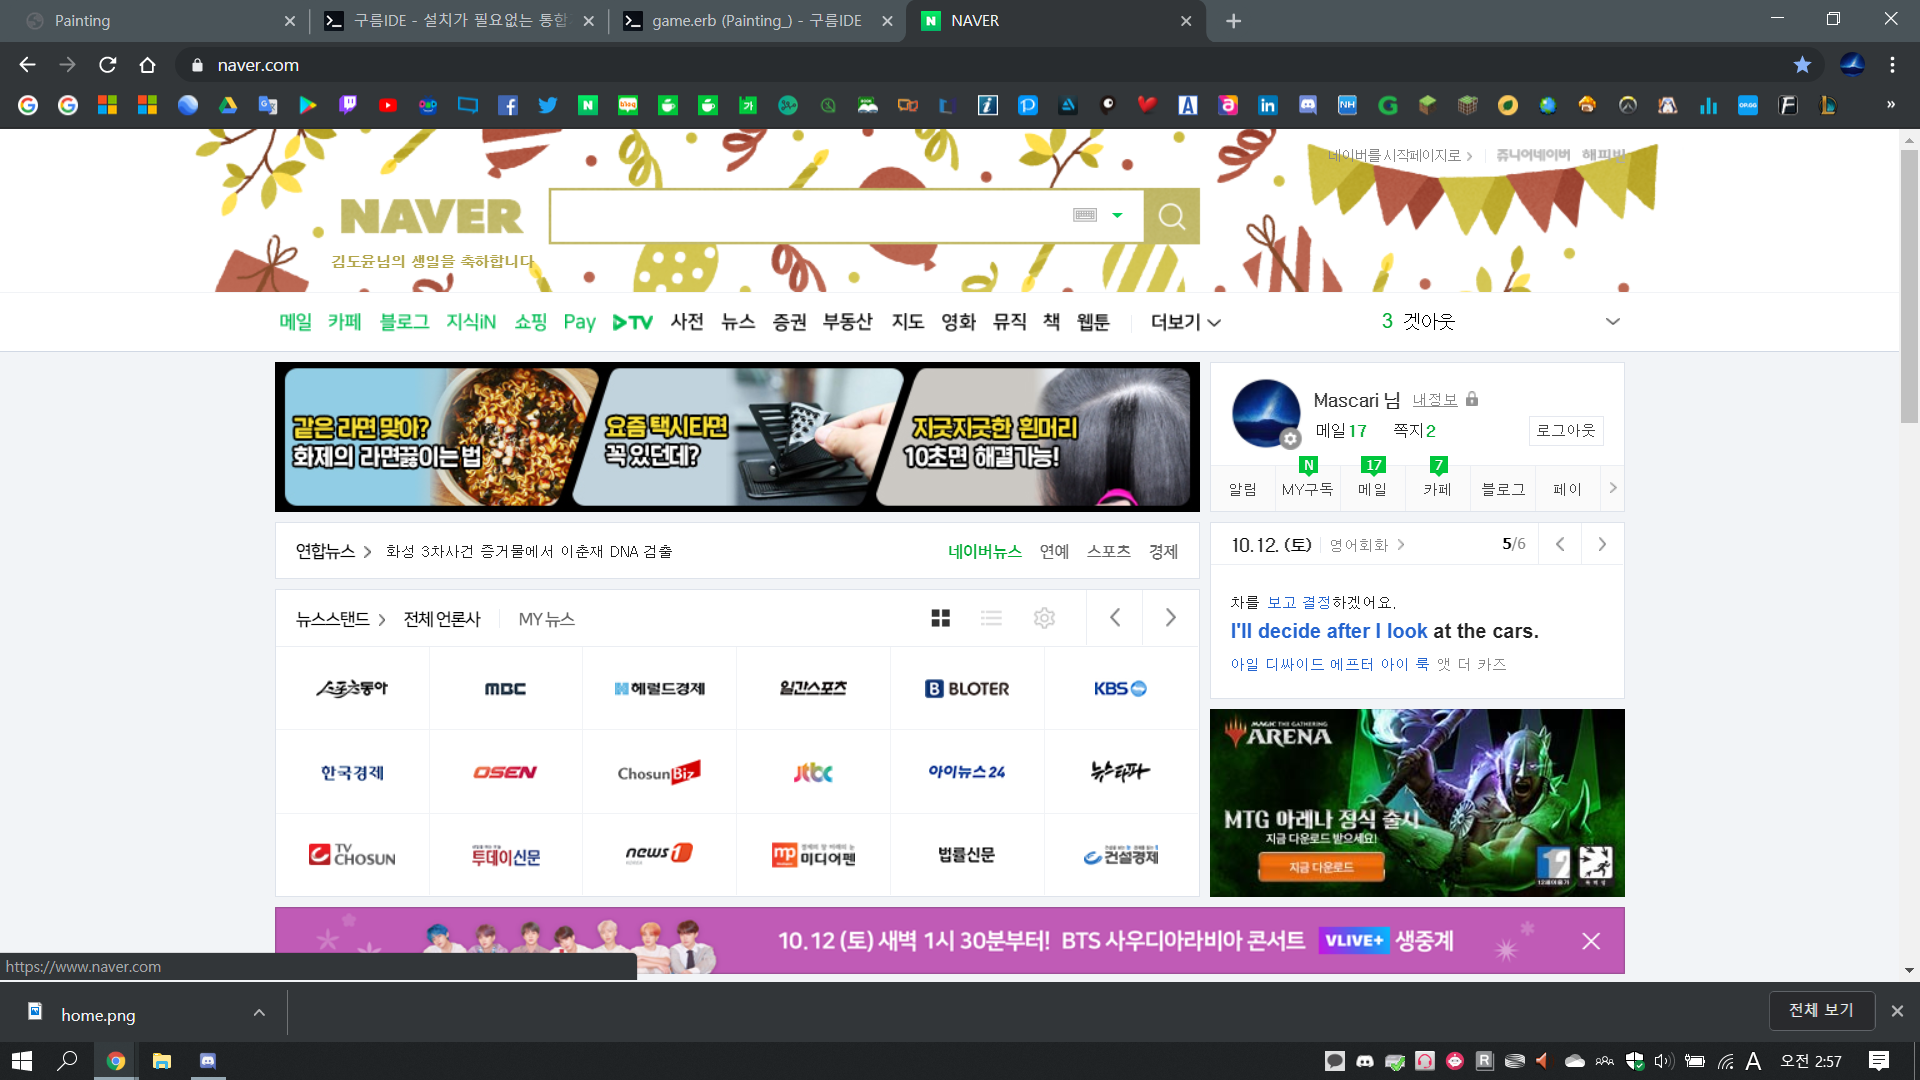
Task: Open the 알림 tab in profile box
Action: tap(1243, 489)
